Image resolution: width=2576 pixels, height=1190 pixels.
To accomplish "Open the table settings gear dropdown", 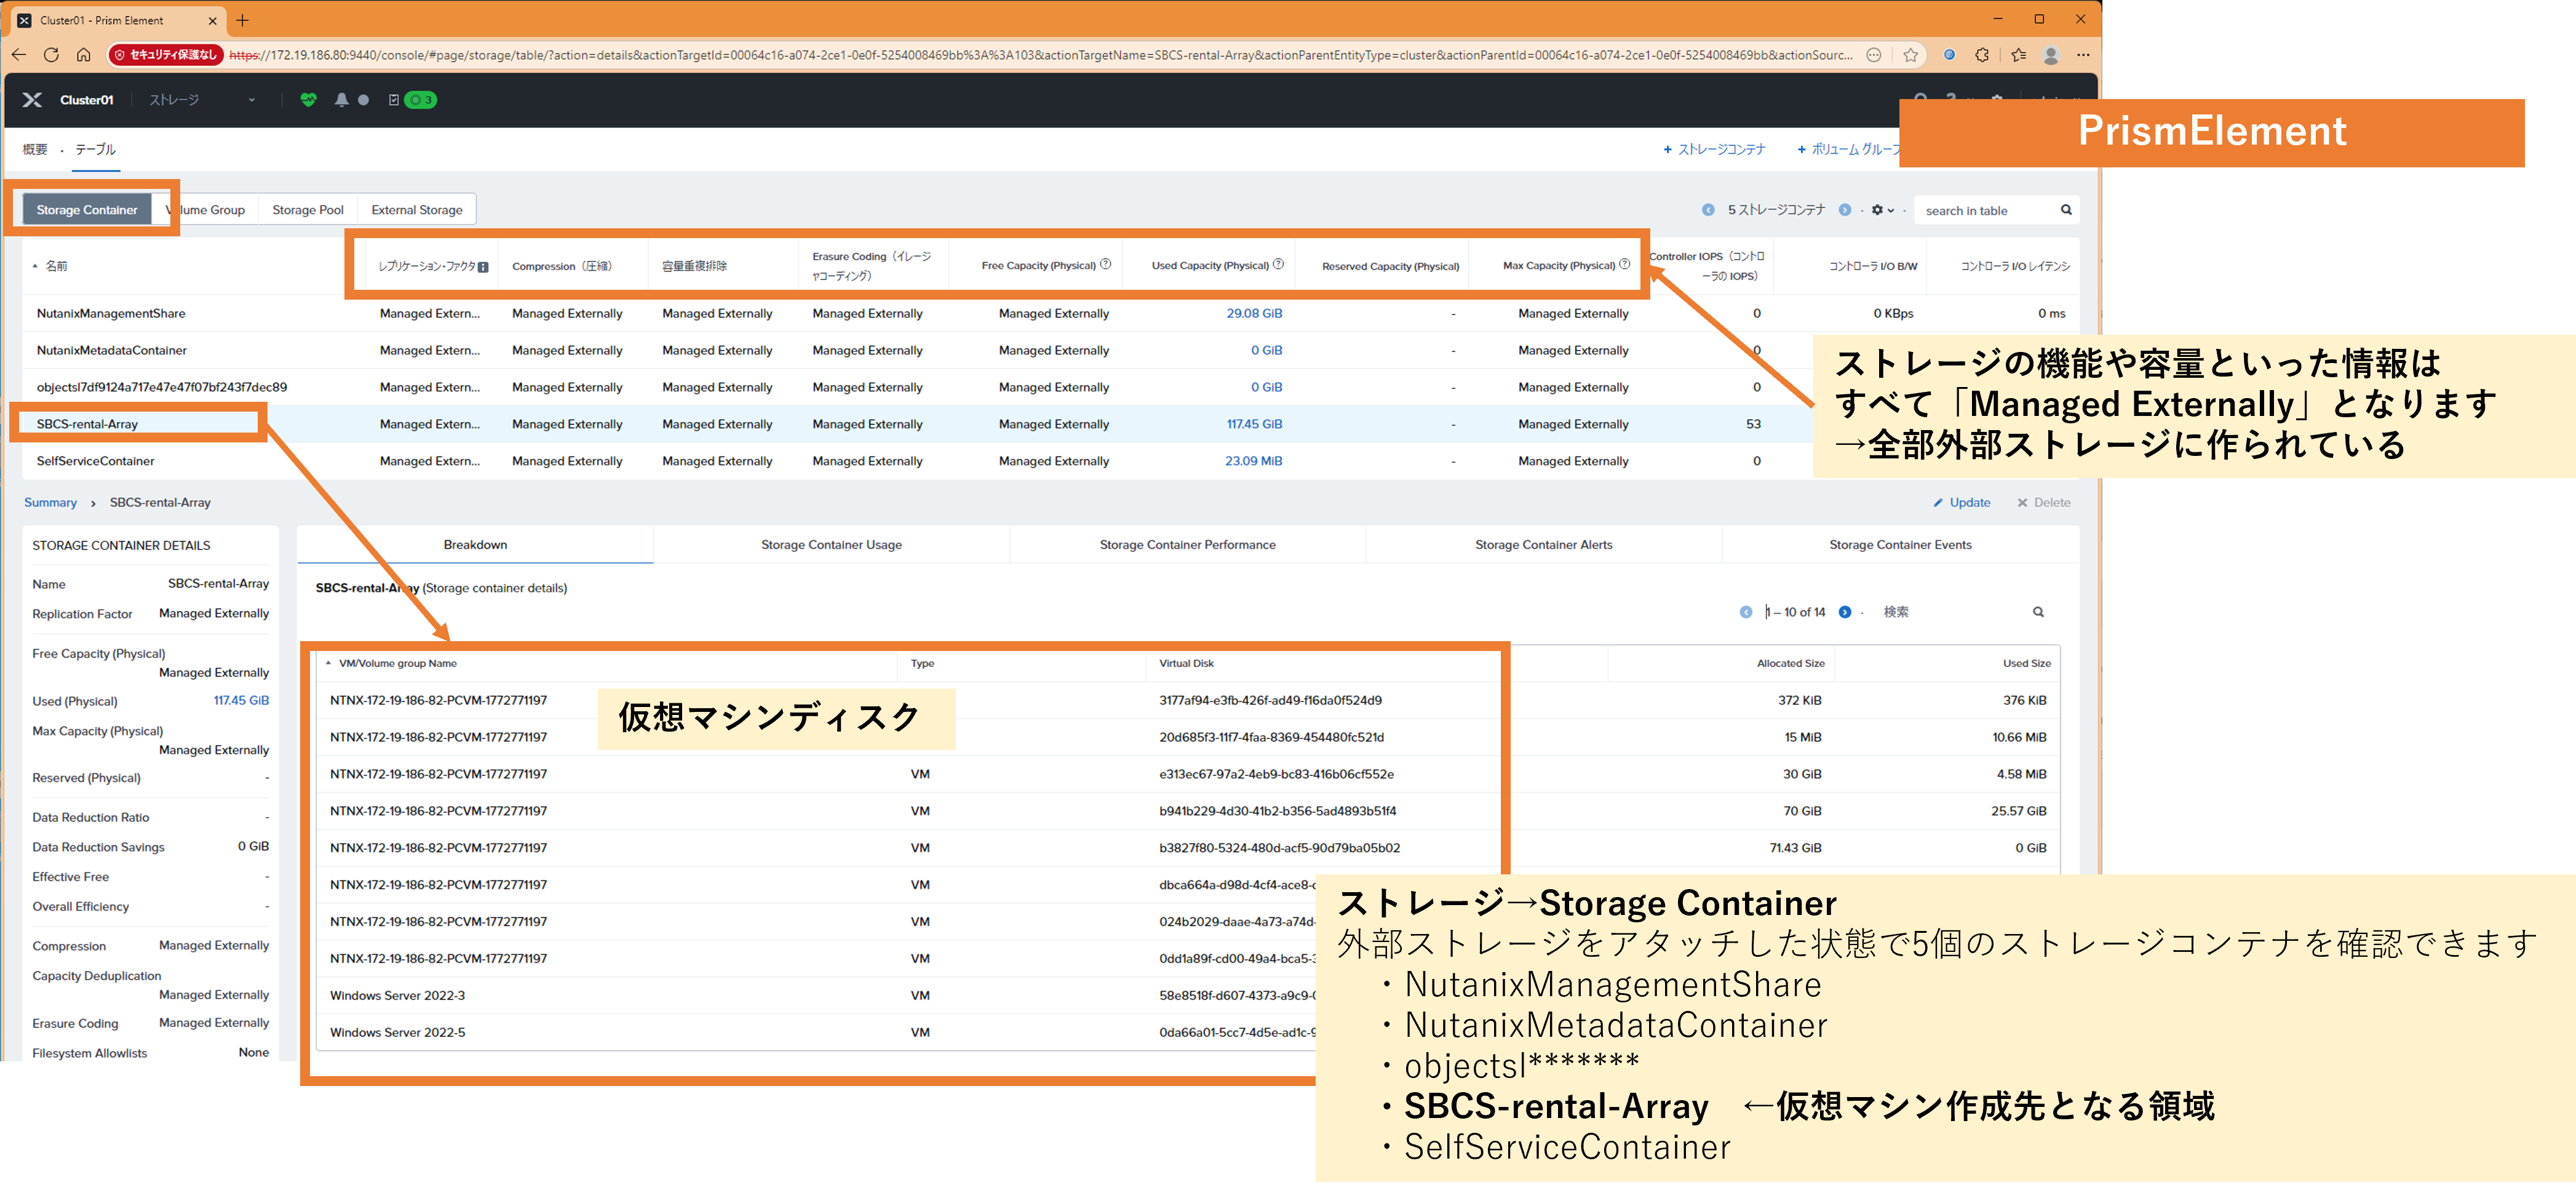I will (x=1883, y=210).
